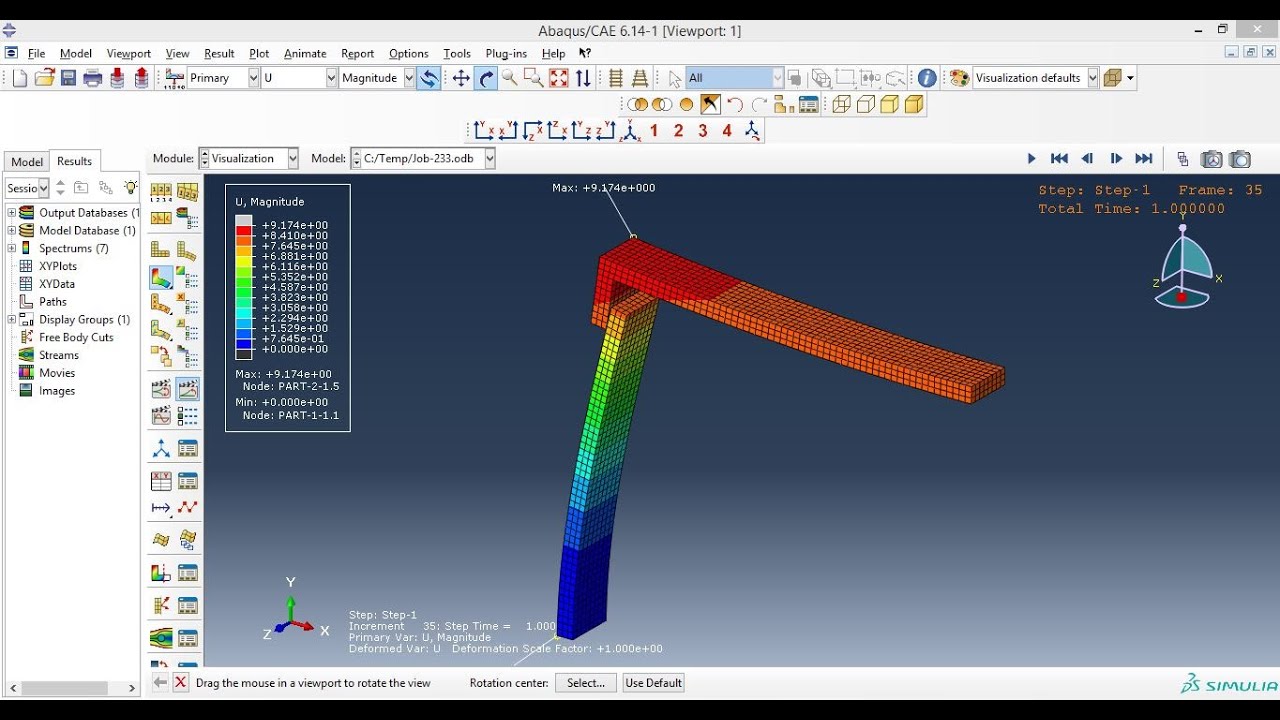
Task: Select the Pan view tool
Action: 461,78
